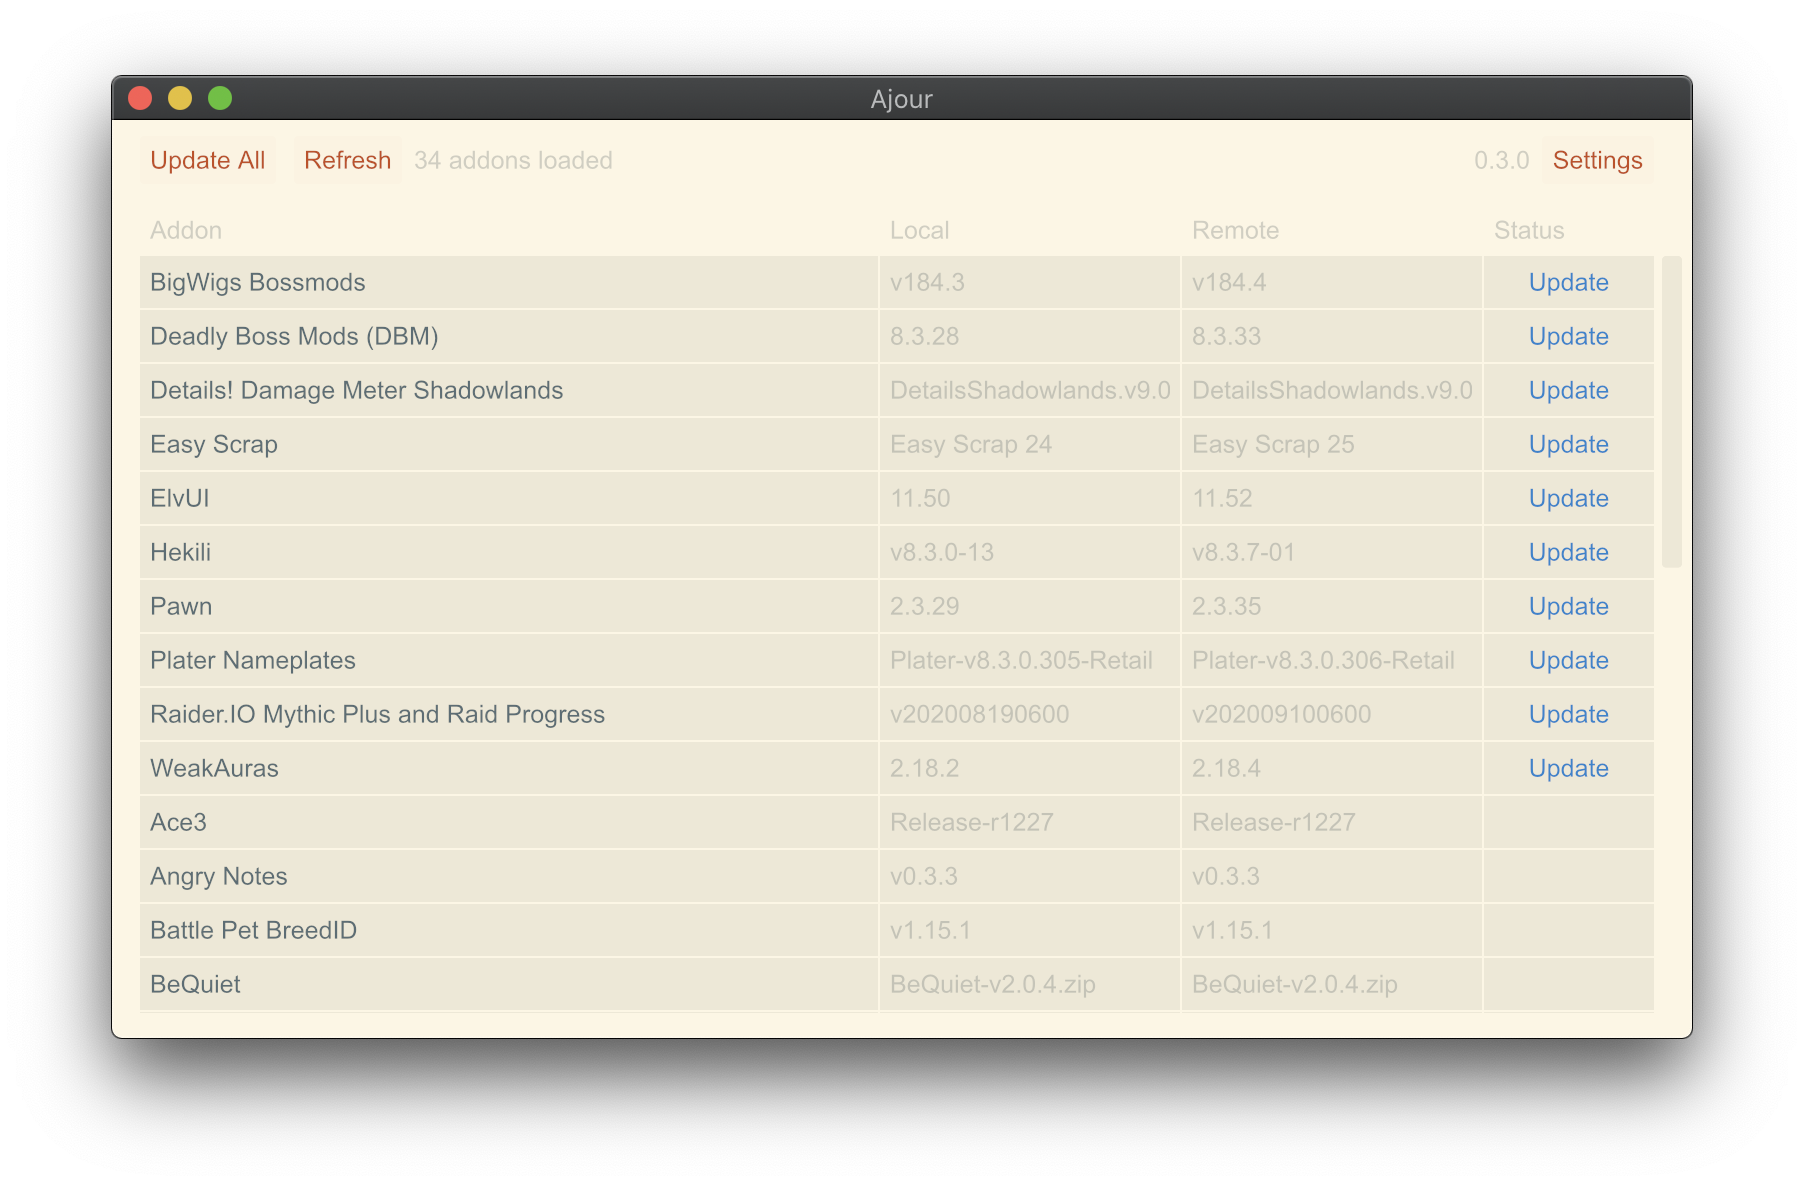Update the Hekili addon
Screen dimensions: 1804x1186
pos(1568,552)
